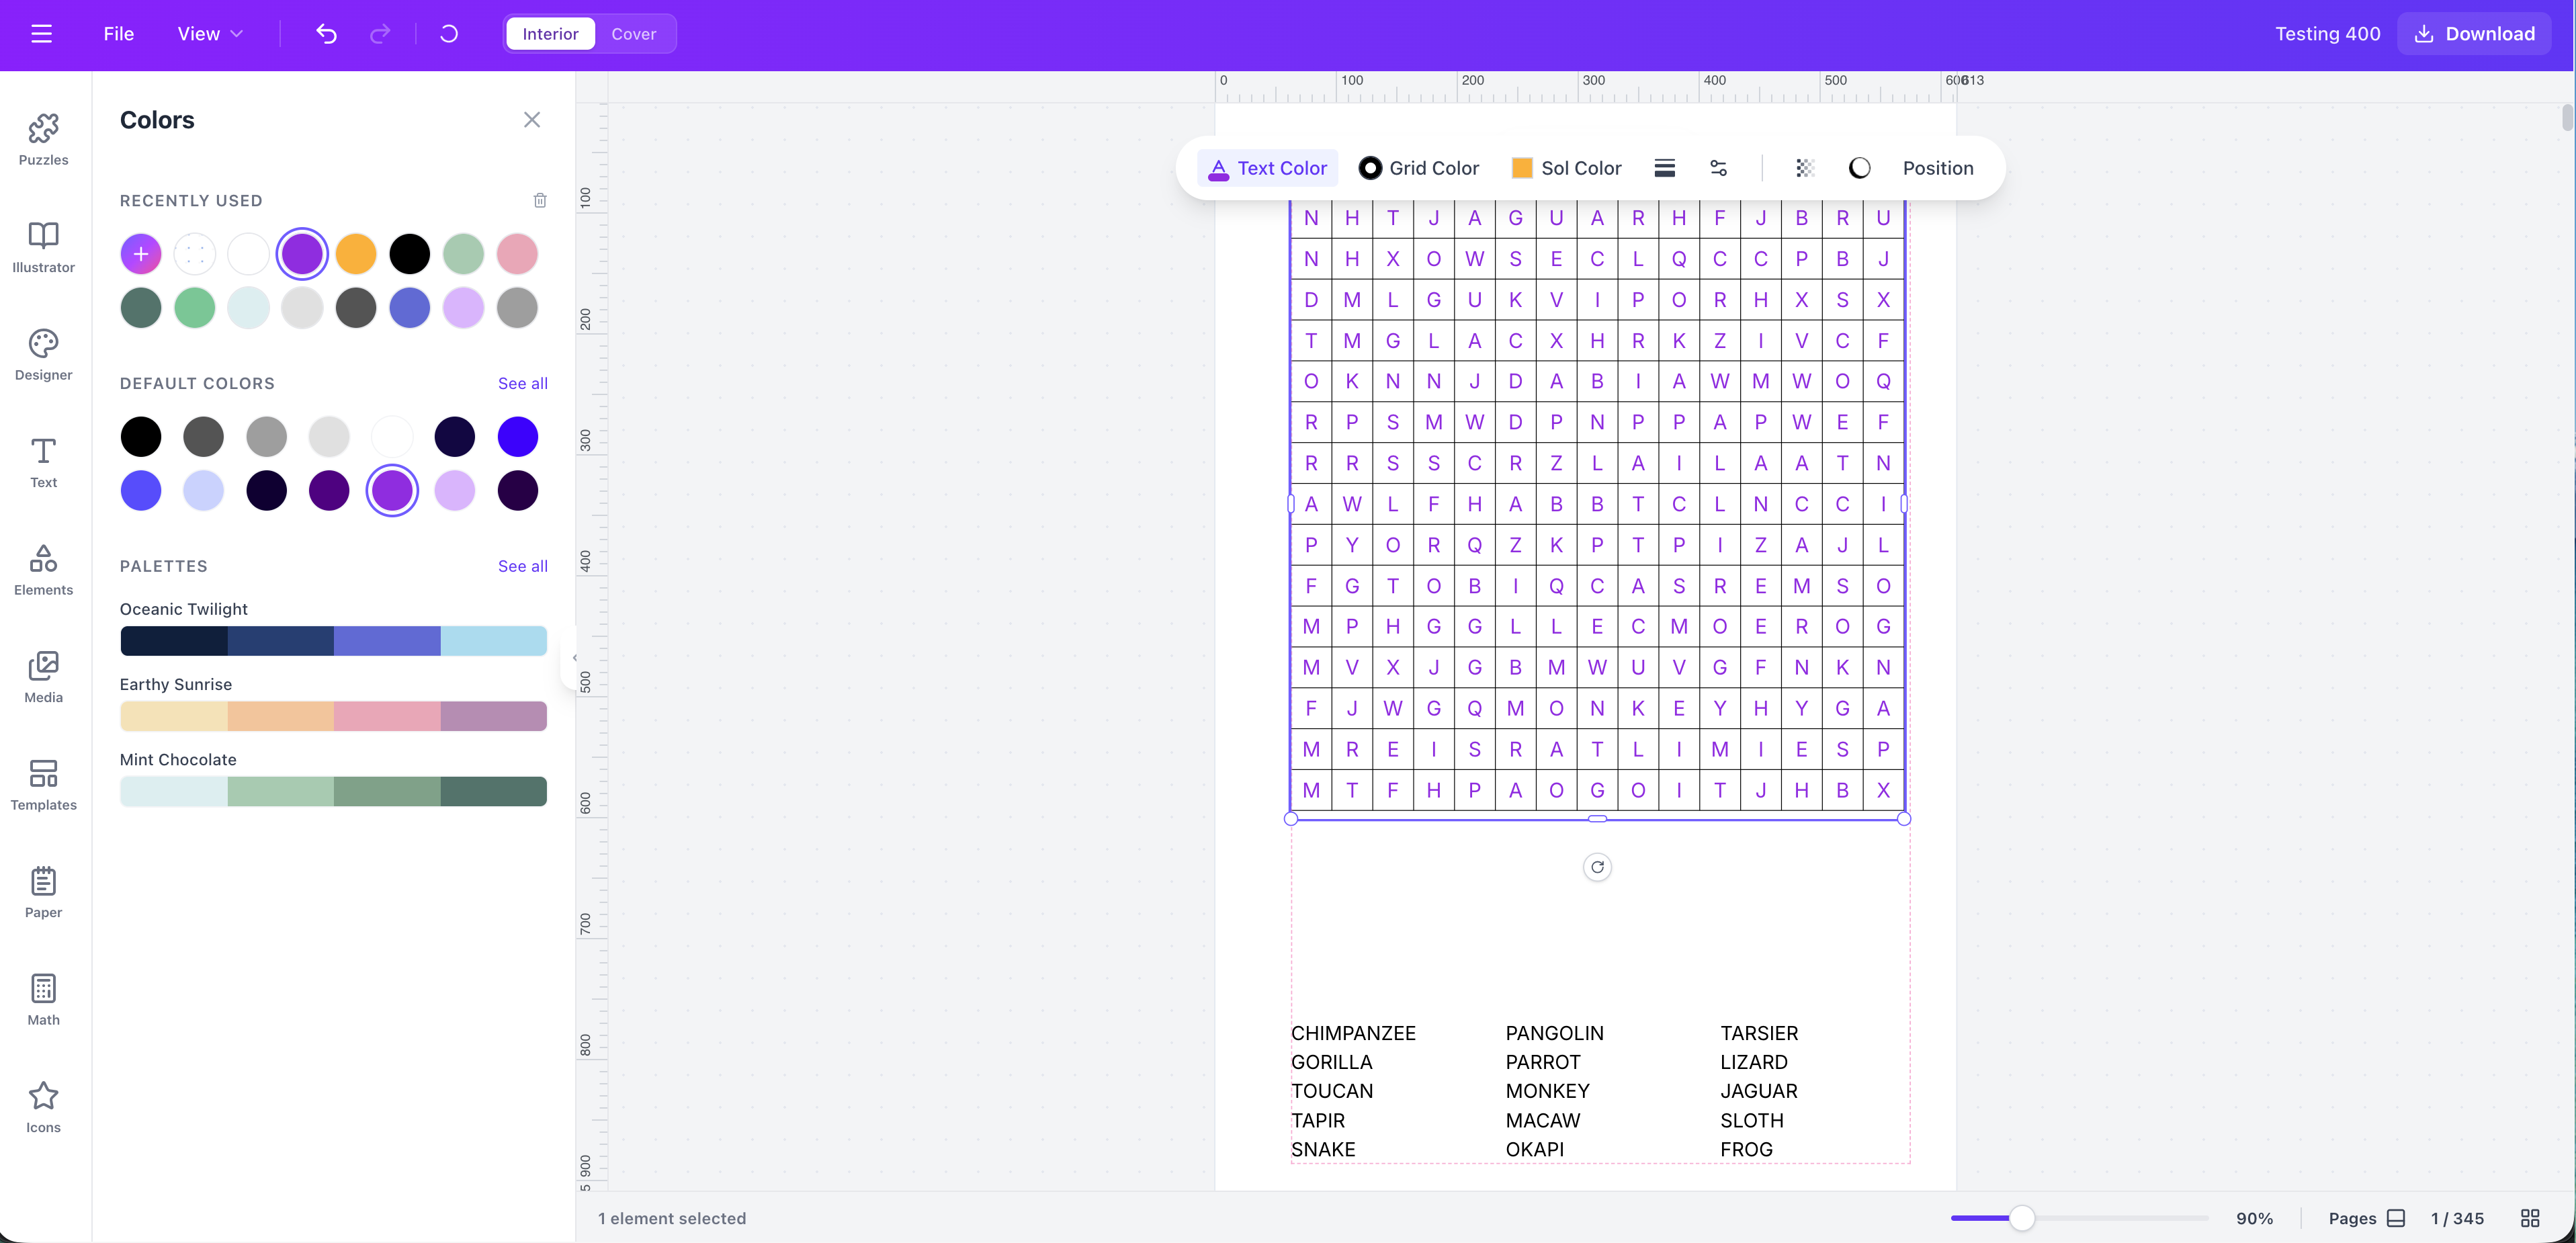Select the orange swatch in Recently Used
The height and width of the screenshot is (1243, 2576).
[x=356, y=253]
